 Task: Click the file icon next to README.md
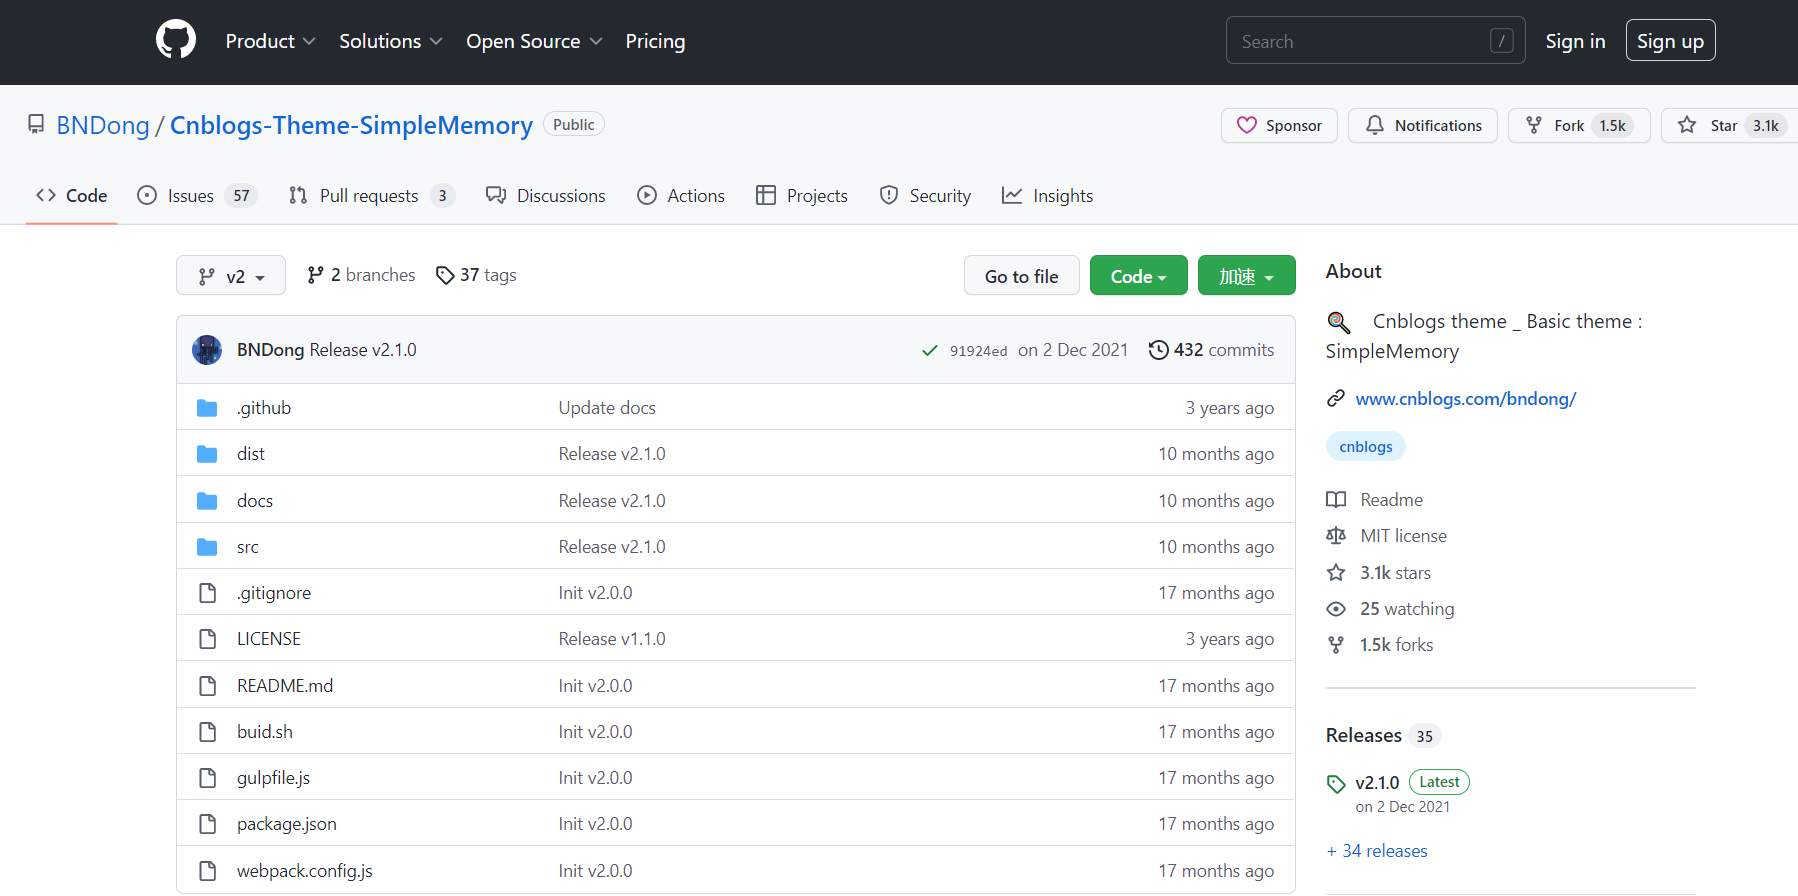(x=207, y=686)
